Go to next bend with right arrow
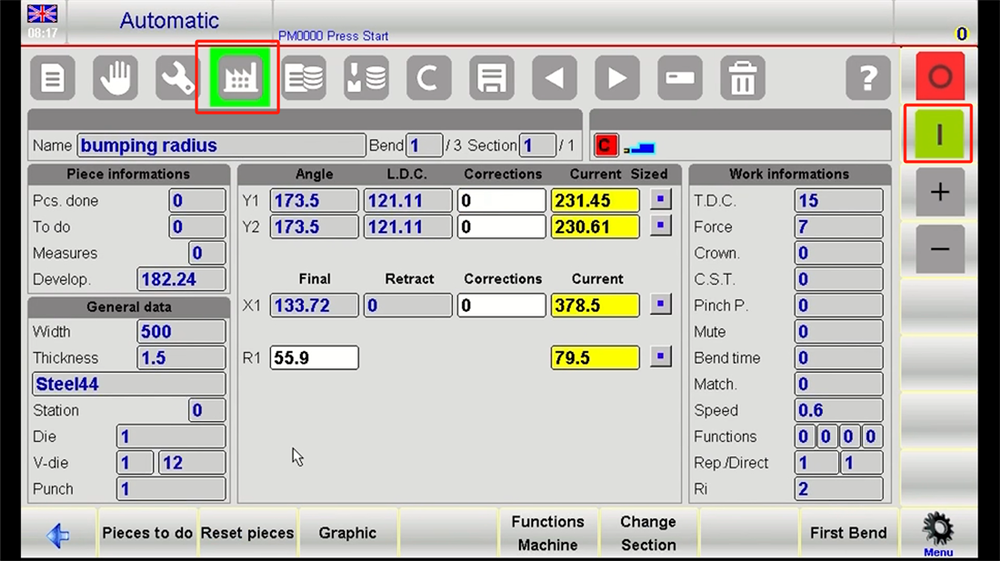The image size is (1000, 561). click(617, 77)
